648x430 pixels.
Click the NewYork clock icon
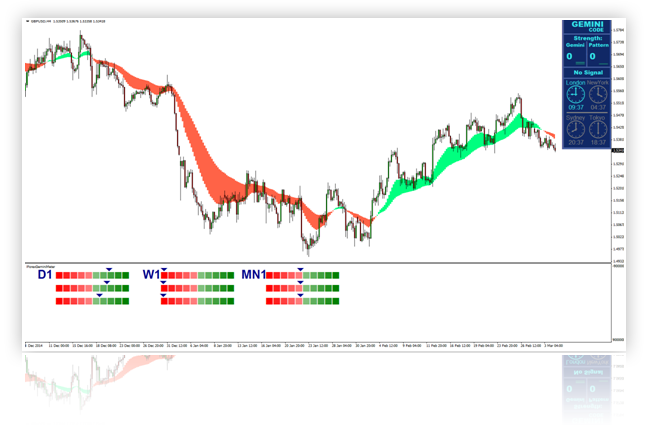pos(598,95)
